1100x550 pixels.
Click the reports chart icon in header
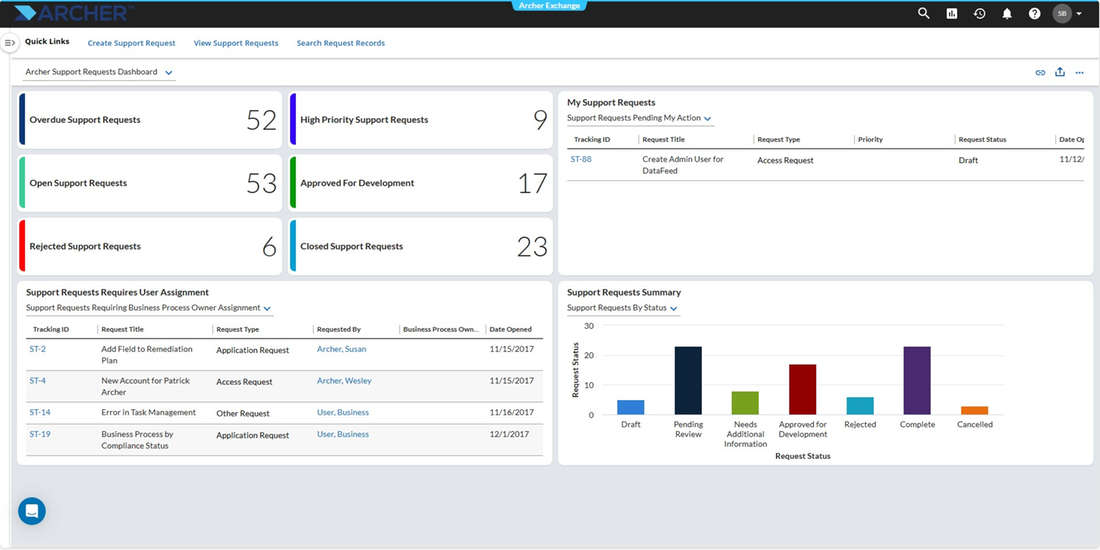[x=952, y=13]
